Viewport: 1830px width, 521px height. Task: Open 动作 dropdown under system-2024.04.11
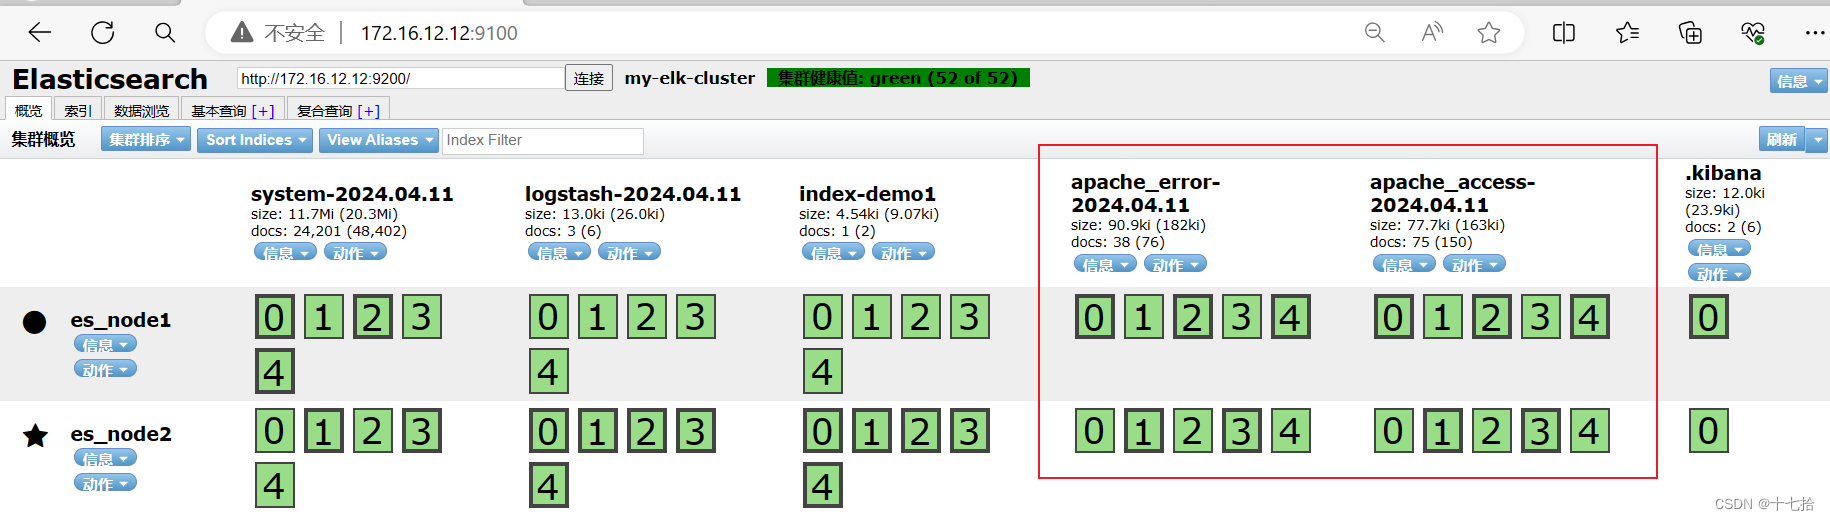[x=355, y=252]
